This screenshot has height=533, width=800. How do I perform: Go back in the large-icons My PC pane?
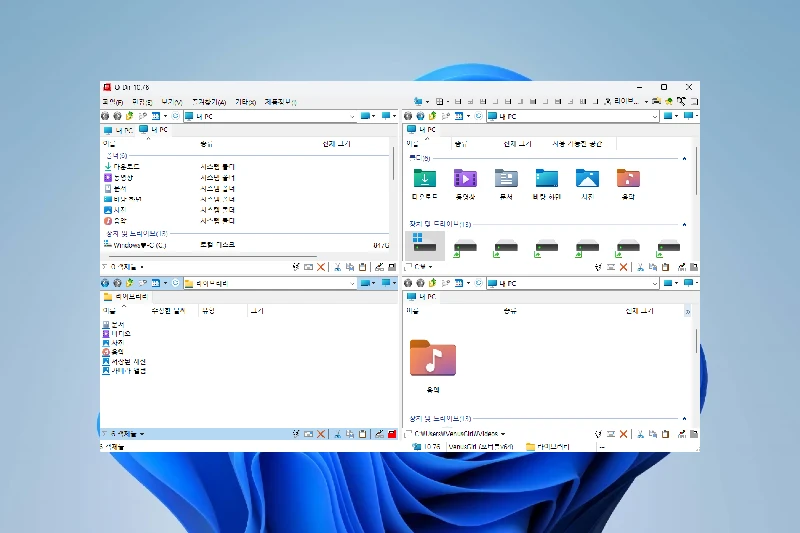point(408,116)
